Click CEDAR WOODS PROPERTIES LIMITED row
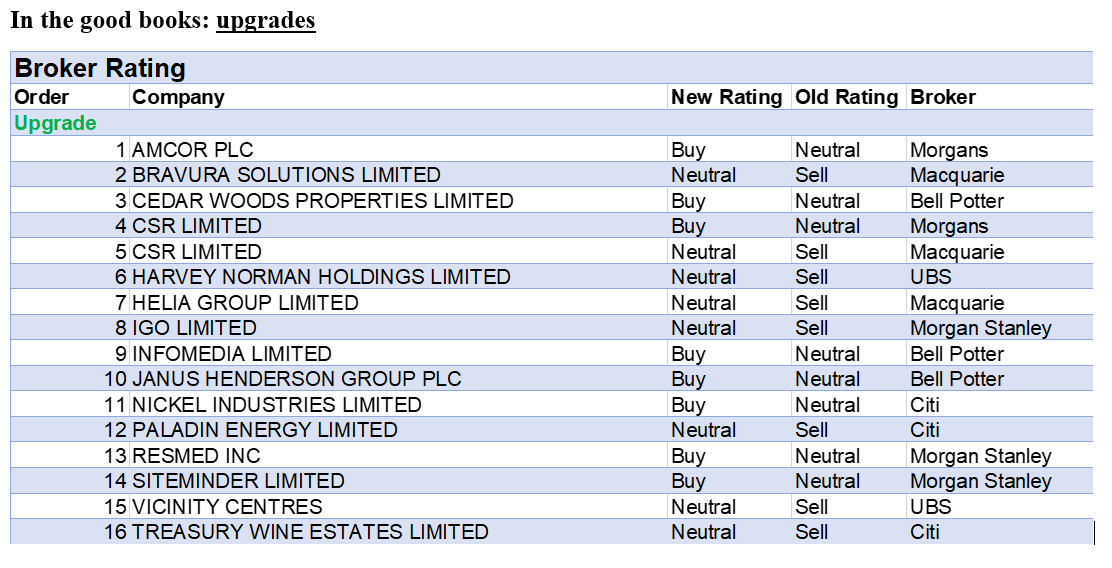This screenshot has height=568, width=1112. (x=322, y=201)
